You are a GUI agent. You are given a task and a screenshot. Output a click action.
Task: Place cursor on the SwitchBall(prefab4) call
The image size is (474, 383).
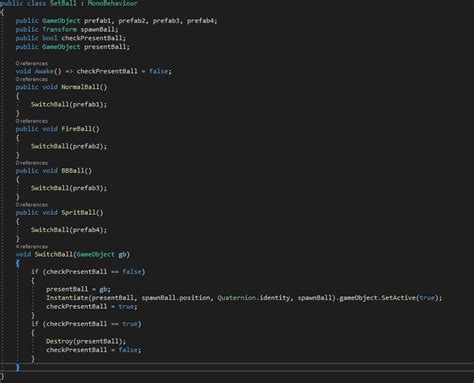point(69,230)
